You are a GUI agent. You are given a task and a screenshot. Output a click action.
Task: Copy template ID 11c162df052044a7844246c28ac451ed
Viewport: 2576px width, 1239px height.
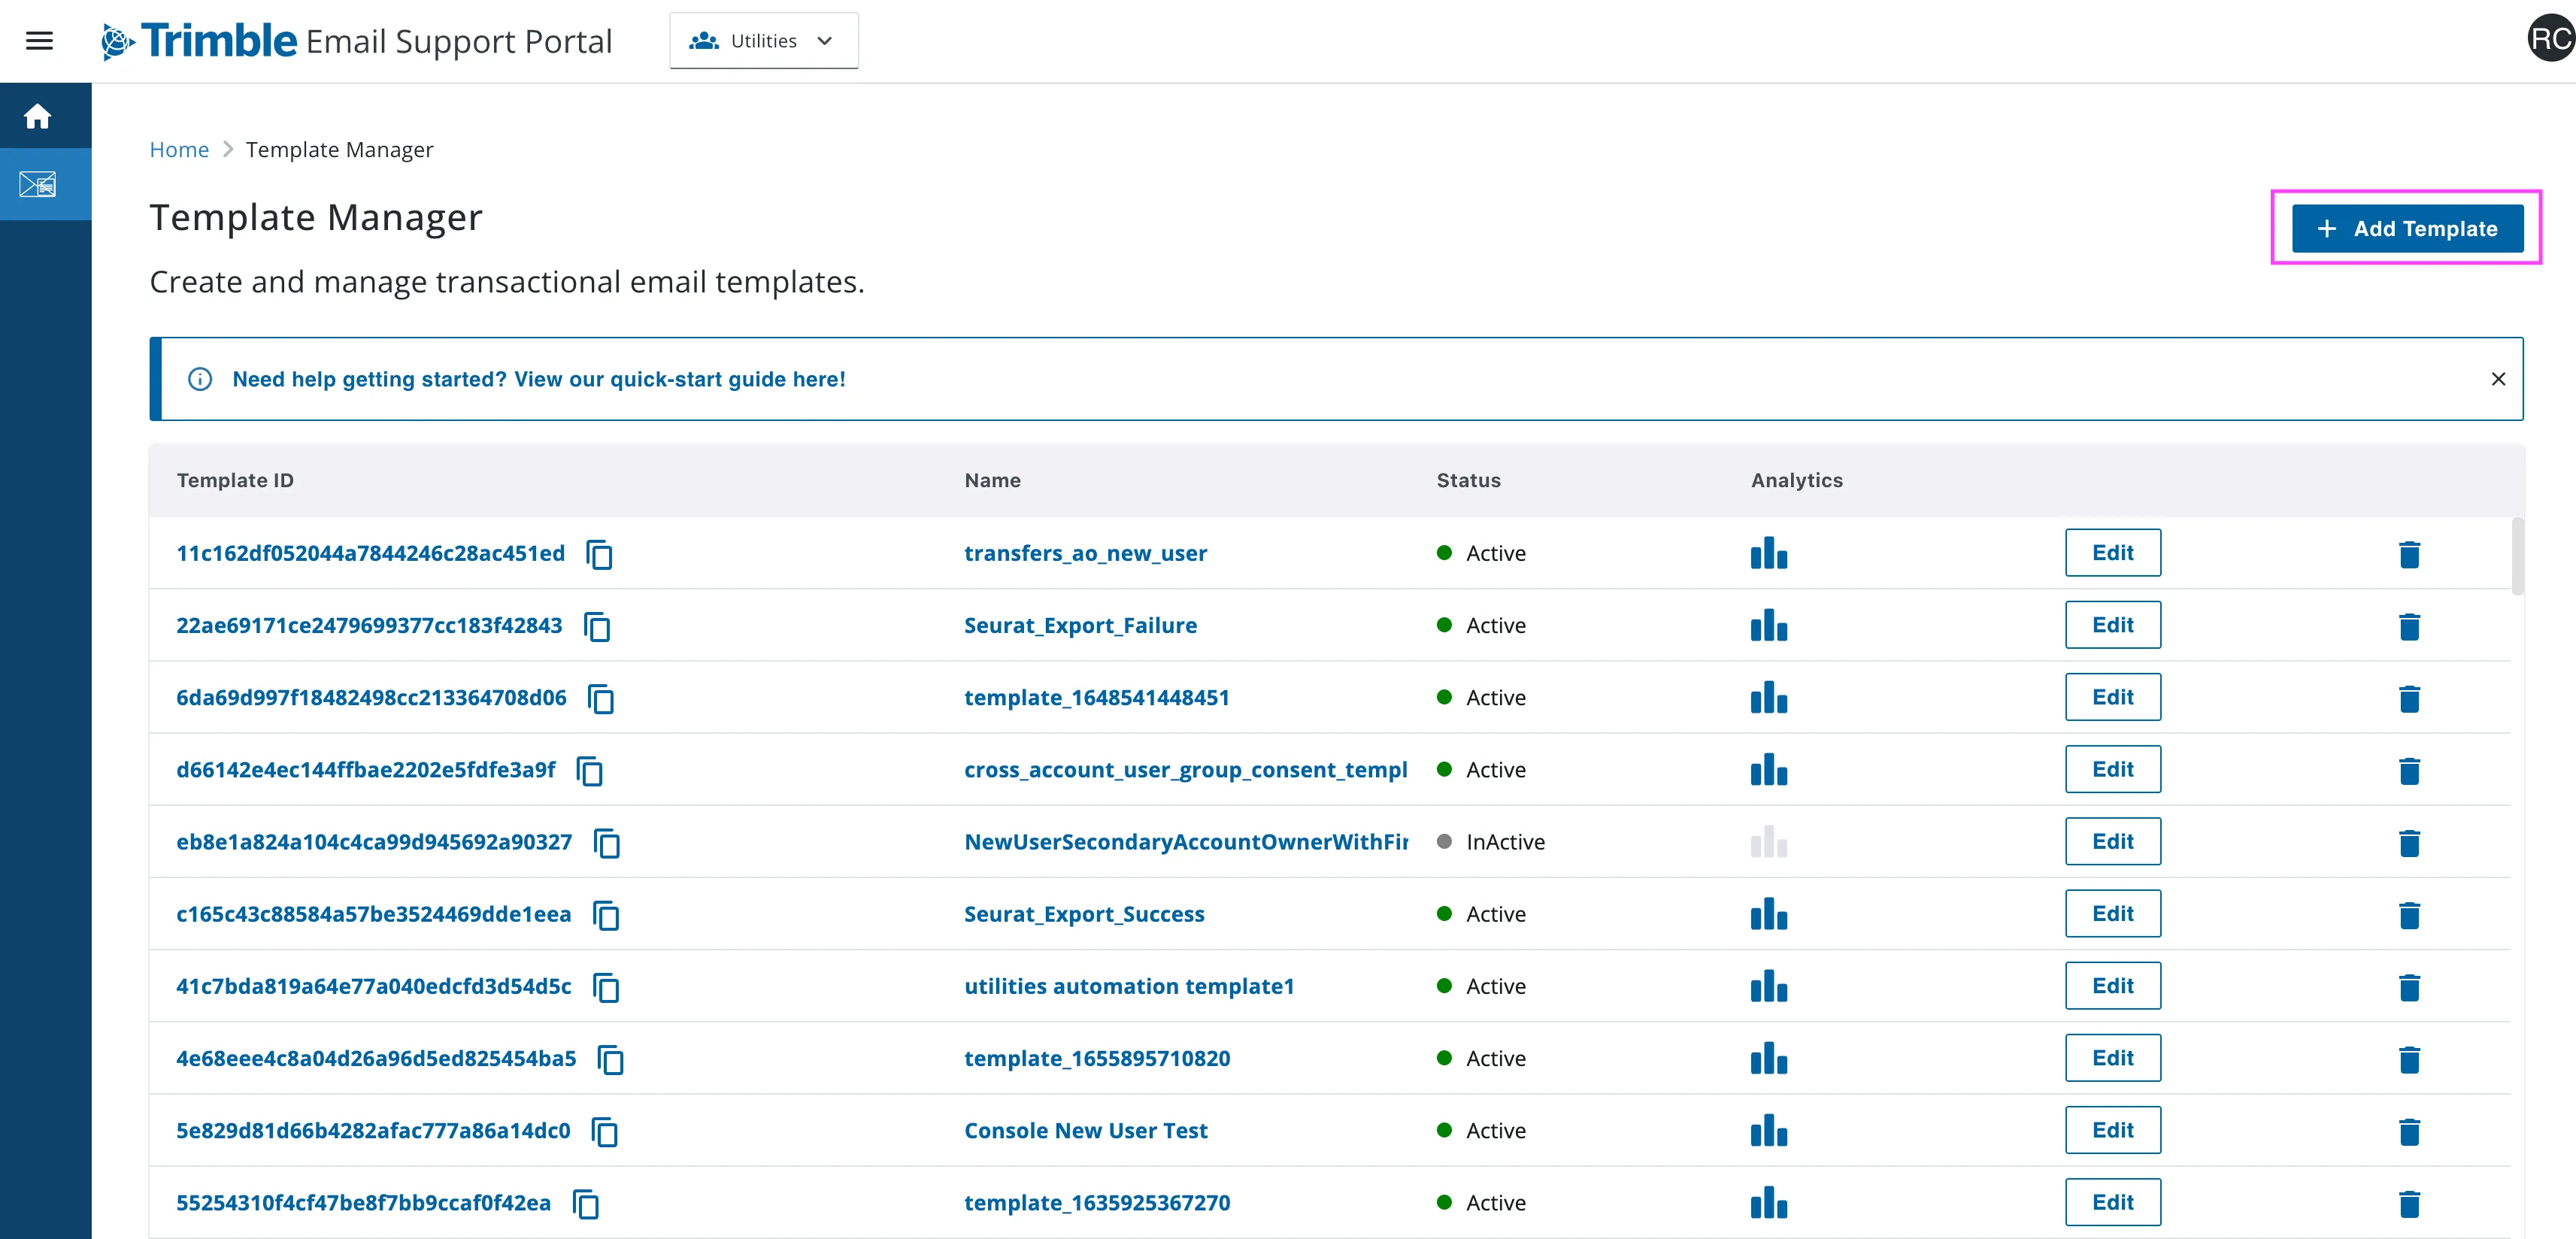[599, 554]
